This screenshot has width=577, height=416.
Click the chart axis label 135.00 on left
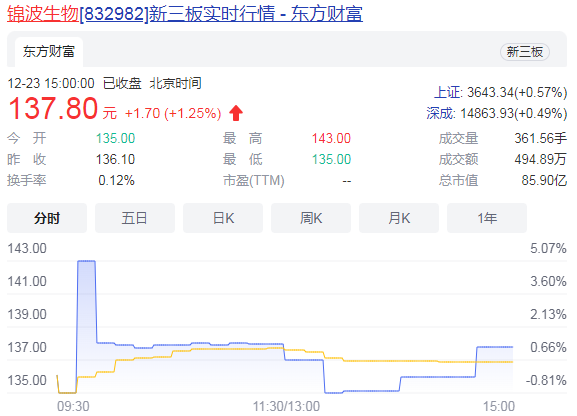pos(27,380)
